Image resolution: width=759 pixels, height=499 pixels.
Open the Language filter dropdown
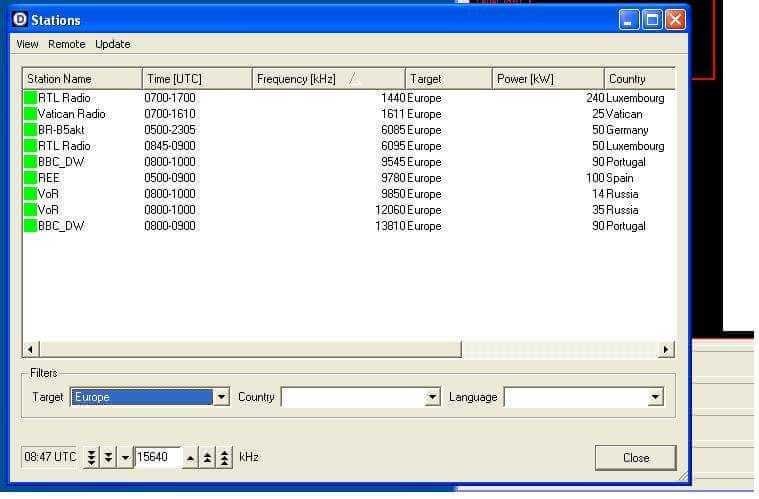tap(655, 397)
